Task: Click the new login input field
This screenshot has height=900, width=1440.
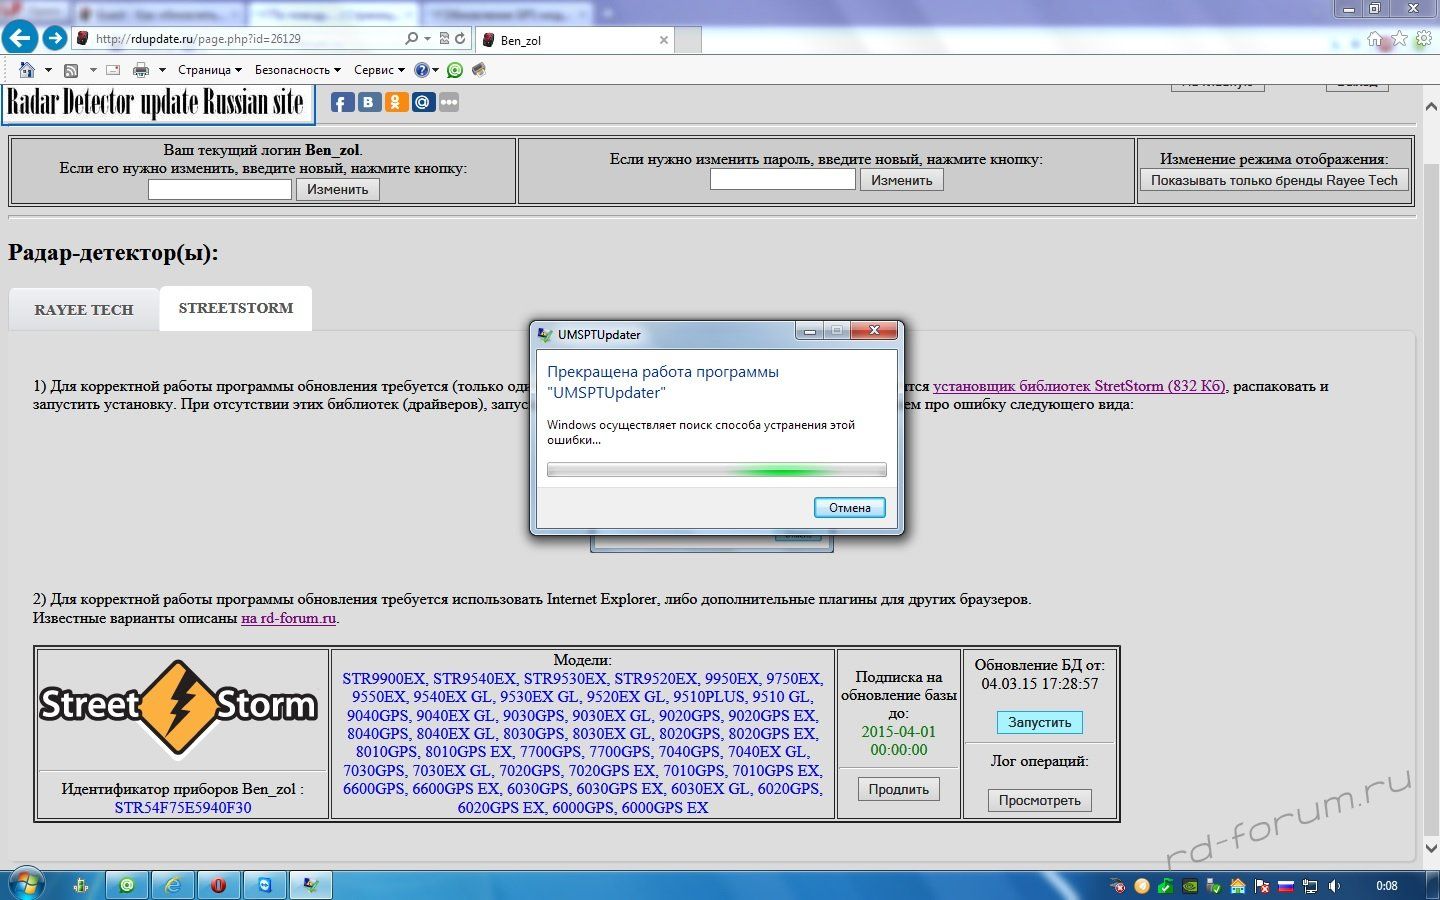Action: point(220,189)
